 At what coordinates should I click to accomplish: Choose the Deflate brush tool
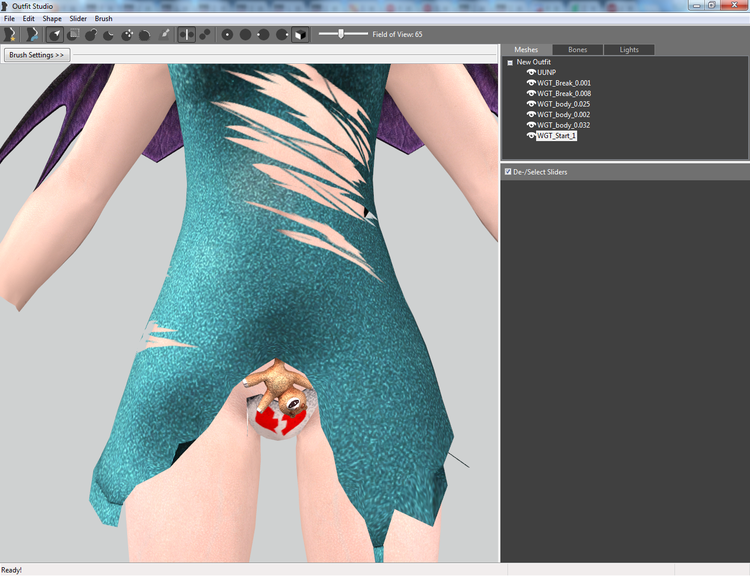109,34
